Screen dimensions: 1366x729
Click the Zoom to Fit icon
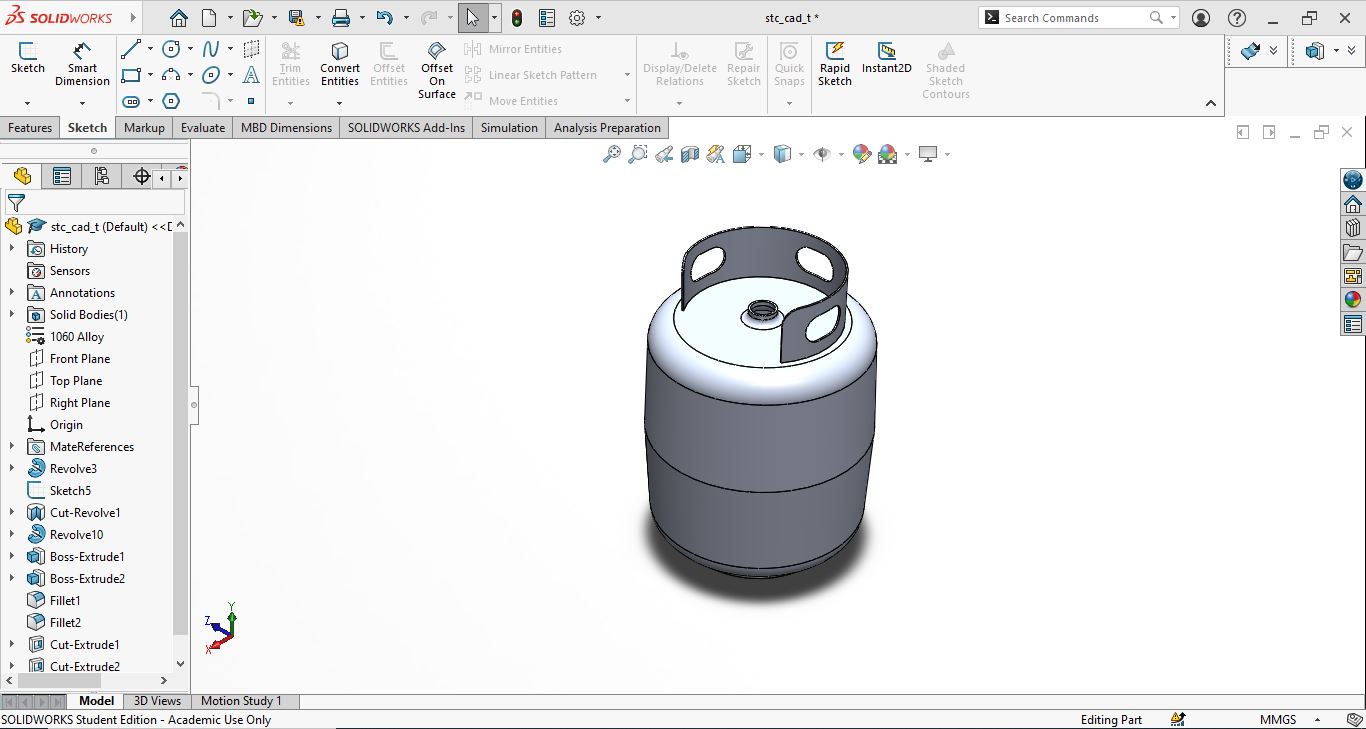point(612,154)
